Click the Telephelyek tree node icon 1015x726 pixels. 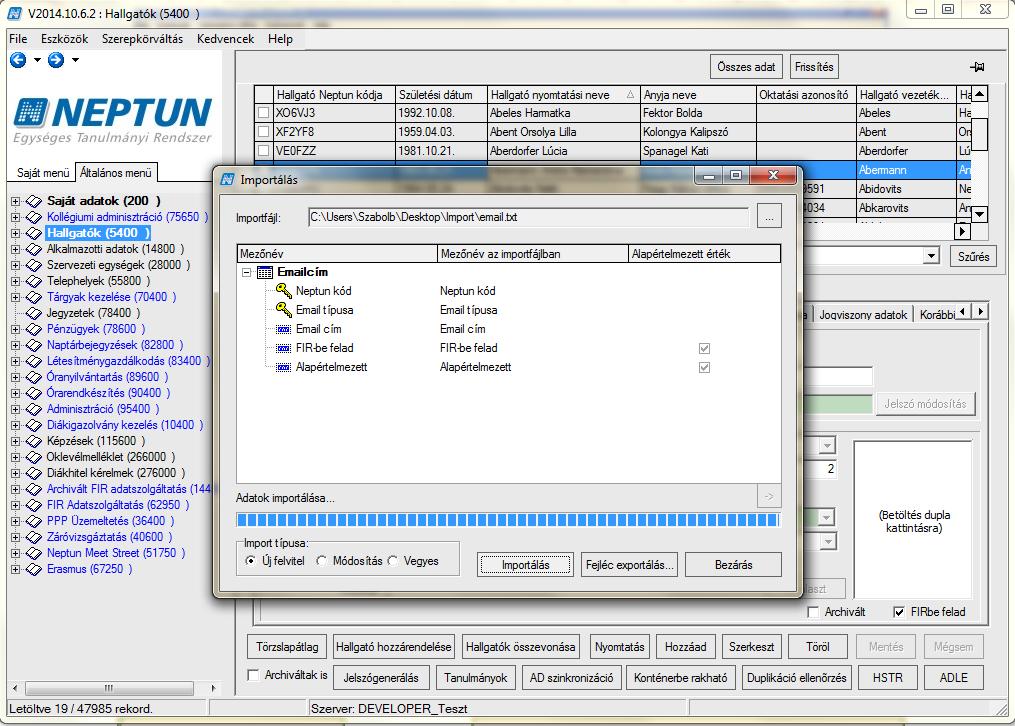[34, 281]
